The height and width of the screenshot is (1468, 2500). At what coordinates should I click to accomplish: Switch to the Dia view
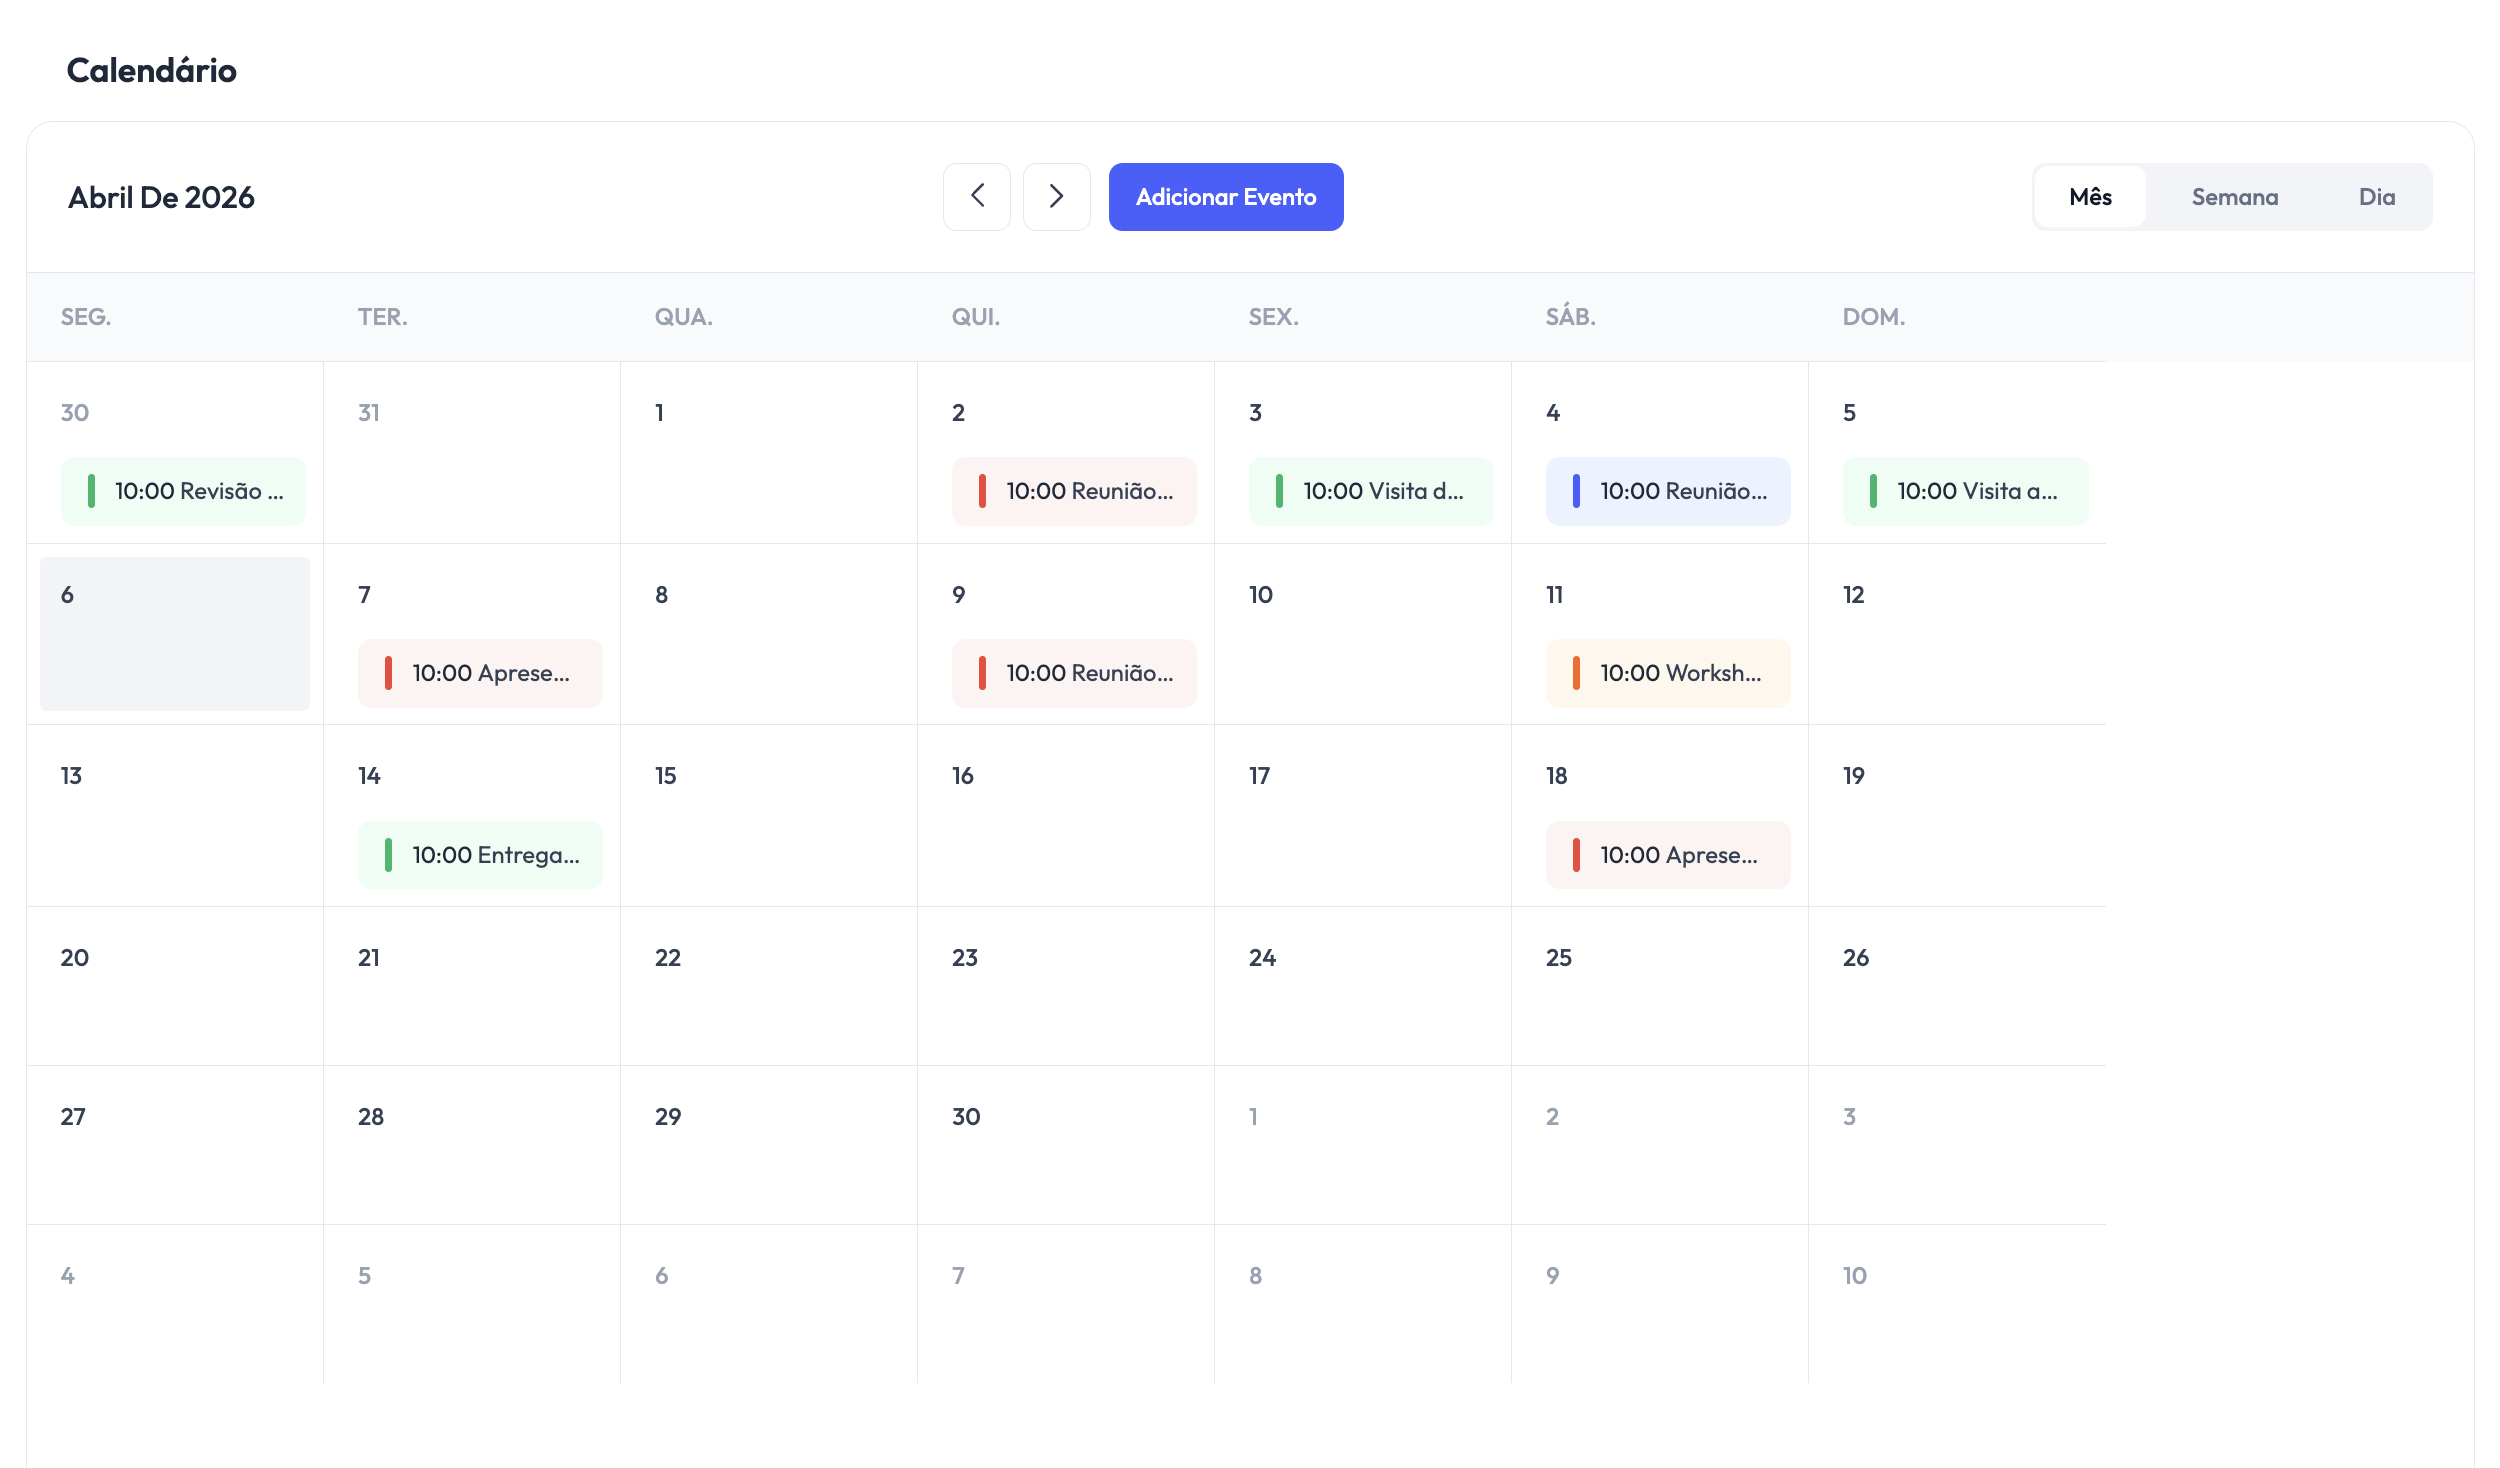point(2378,197)
